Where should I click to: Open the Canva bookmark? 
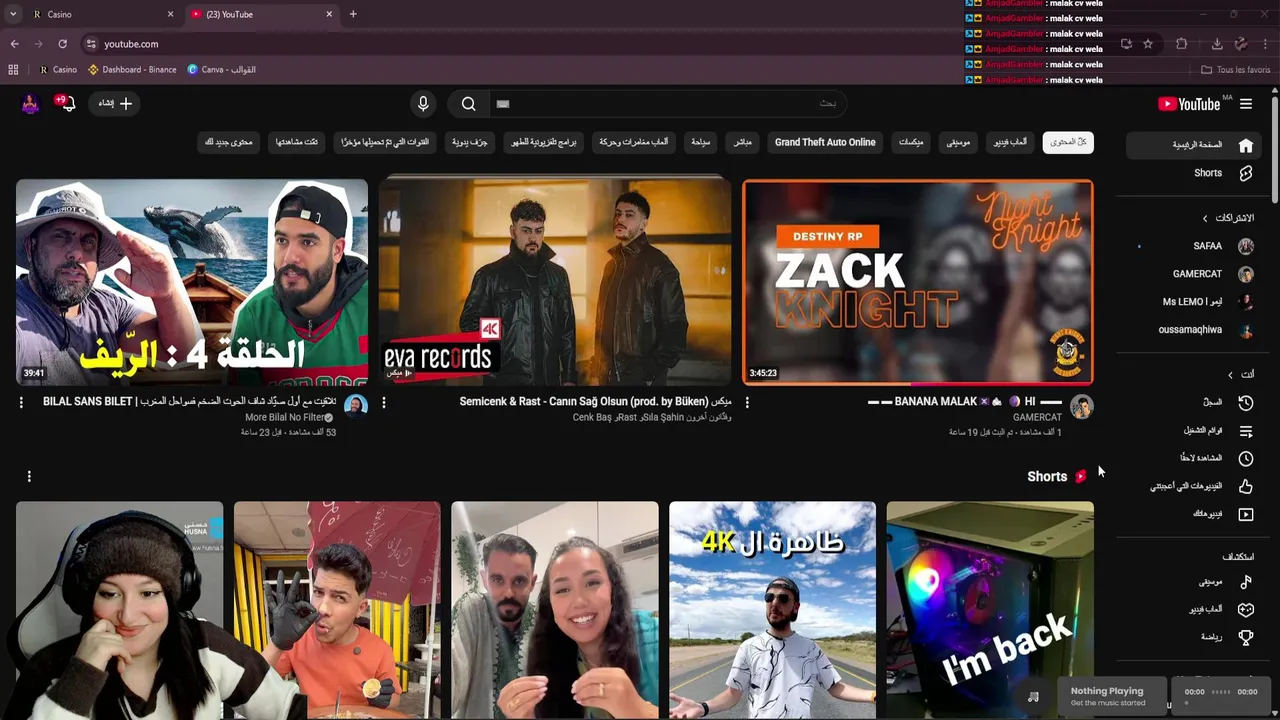click(x=222, y=70)
